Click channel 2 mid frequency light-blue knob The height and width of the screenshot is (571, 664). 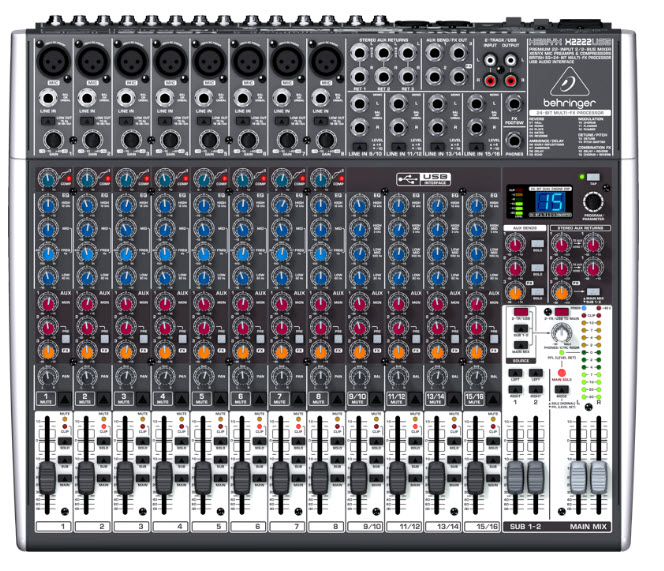click(87, 254)
